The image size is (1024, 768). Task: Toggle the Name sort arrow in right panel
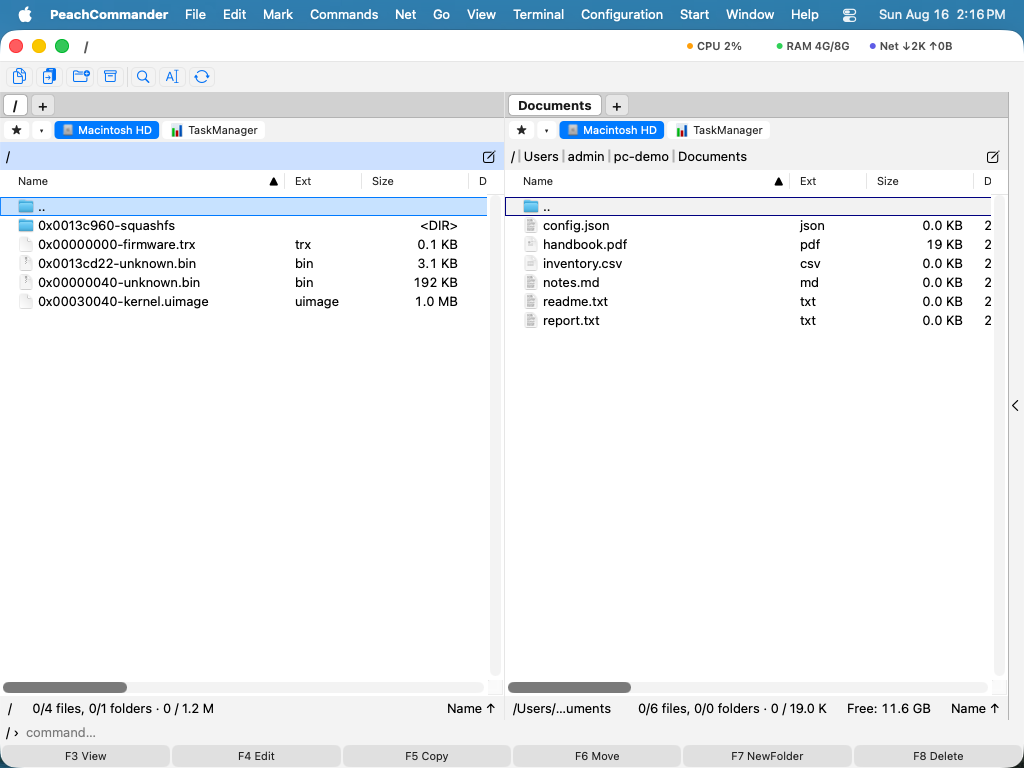coord(778,182)
